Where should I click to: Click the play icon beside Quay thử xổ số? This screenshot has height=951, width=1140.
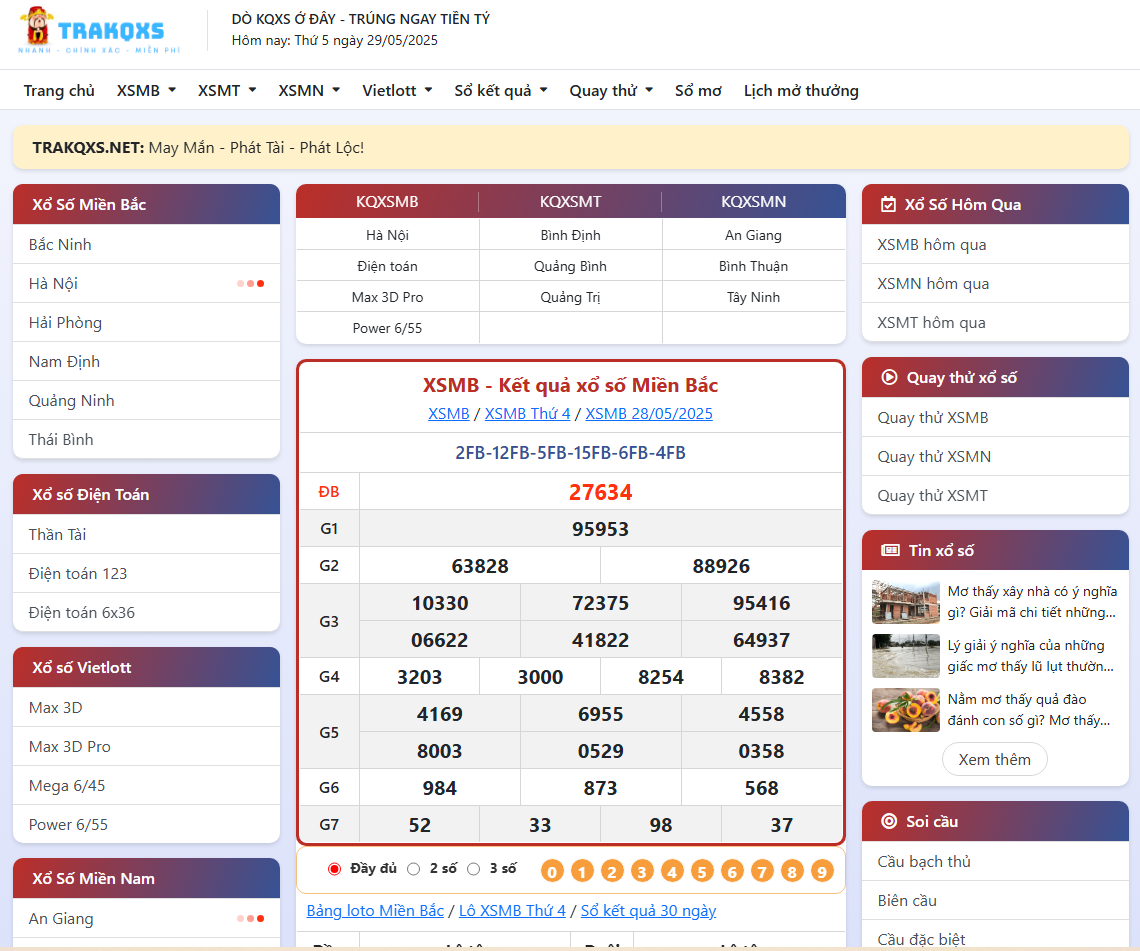[888, 378]
